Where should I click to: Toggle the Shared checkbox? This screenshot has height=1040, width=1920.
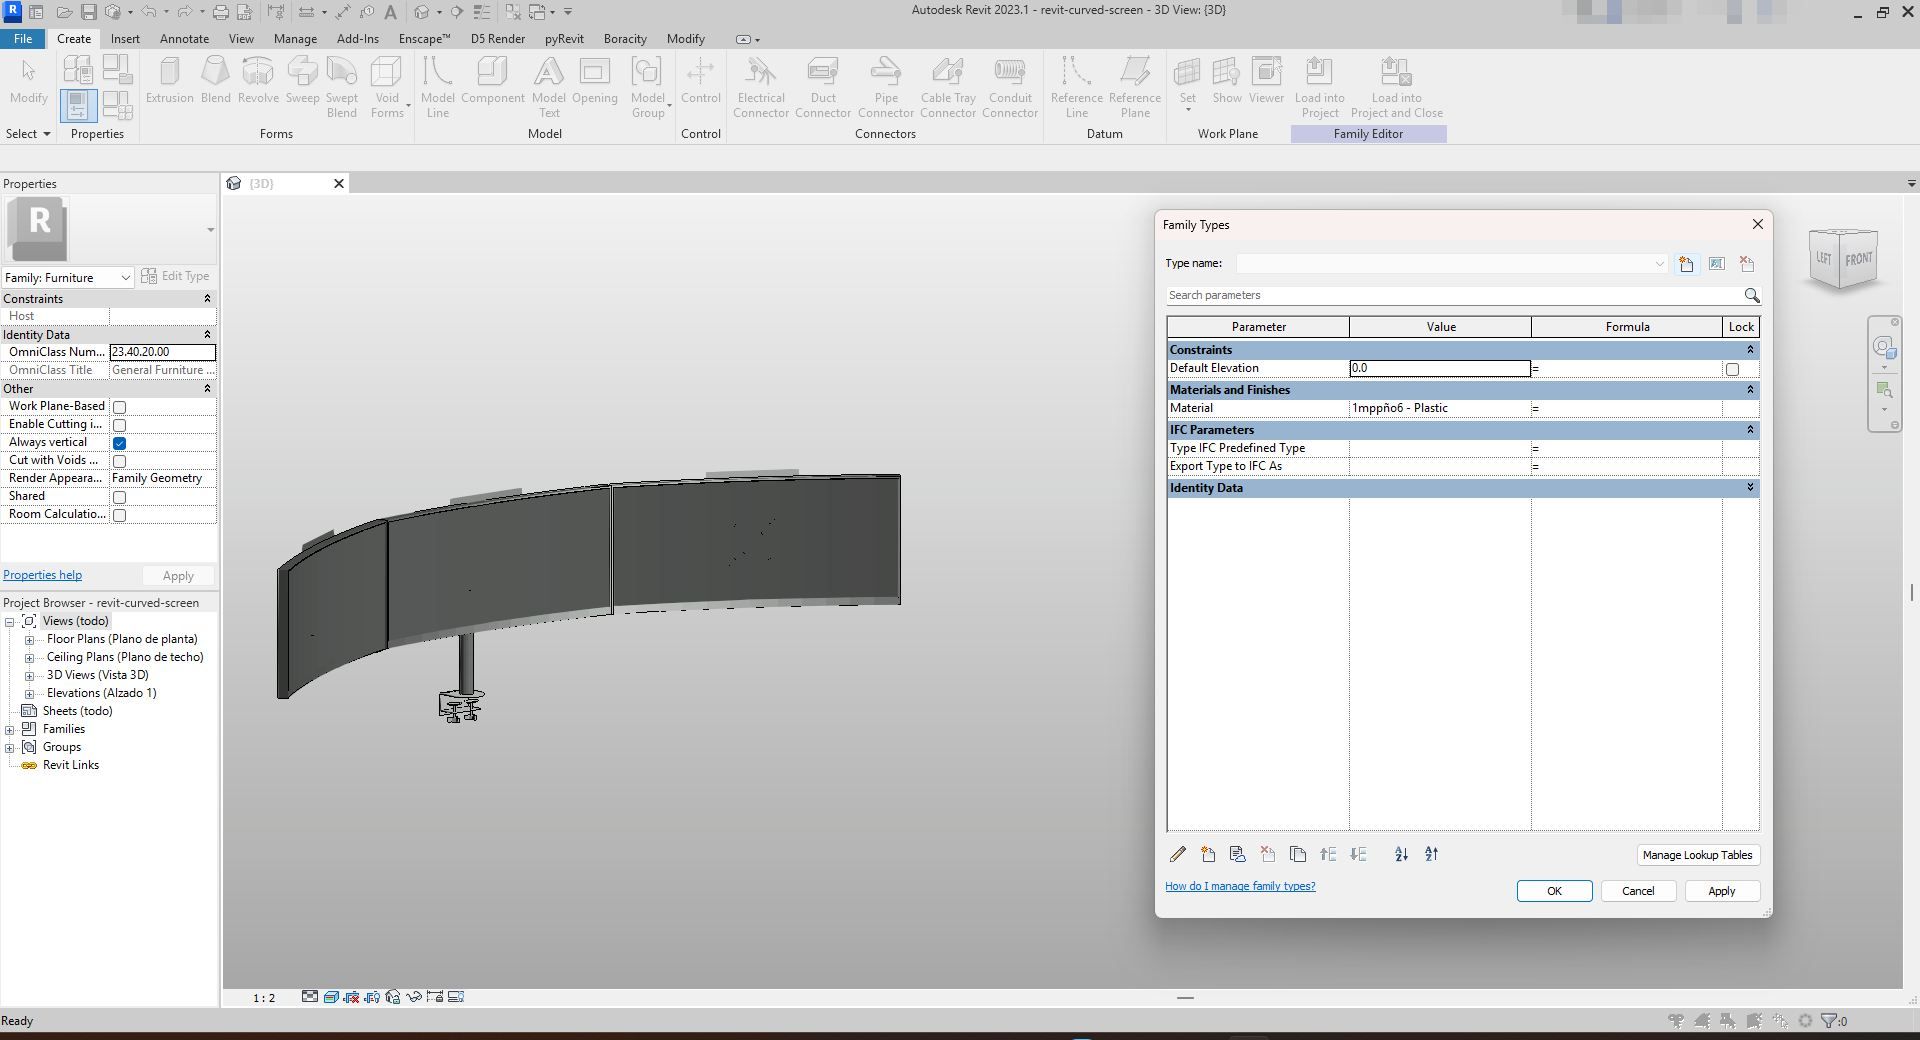tap(120, 497)
